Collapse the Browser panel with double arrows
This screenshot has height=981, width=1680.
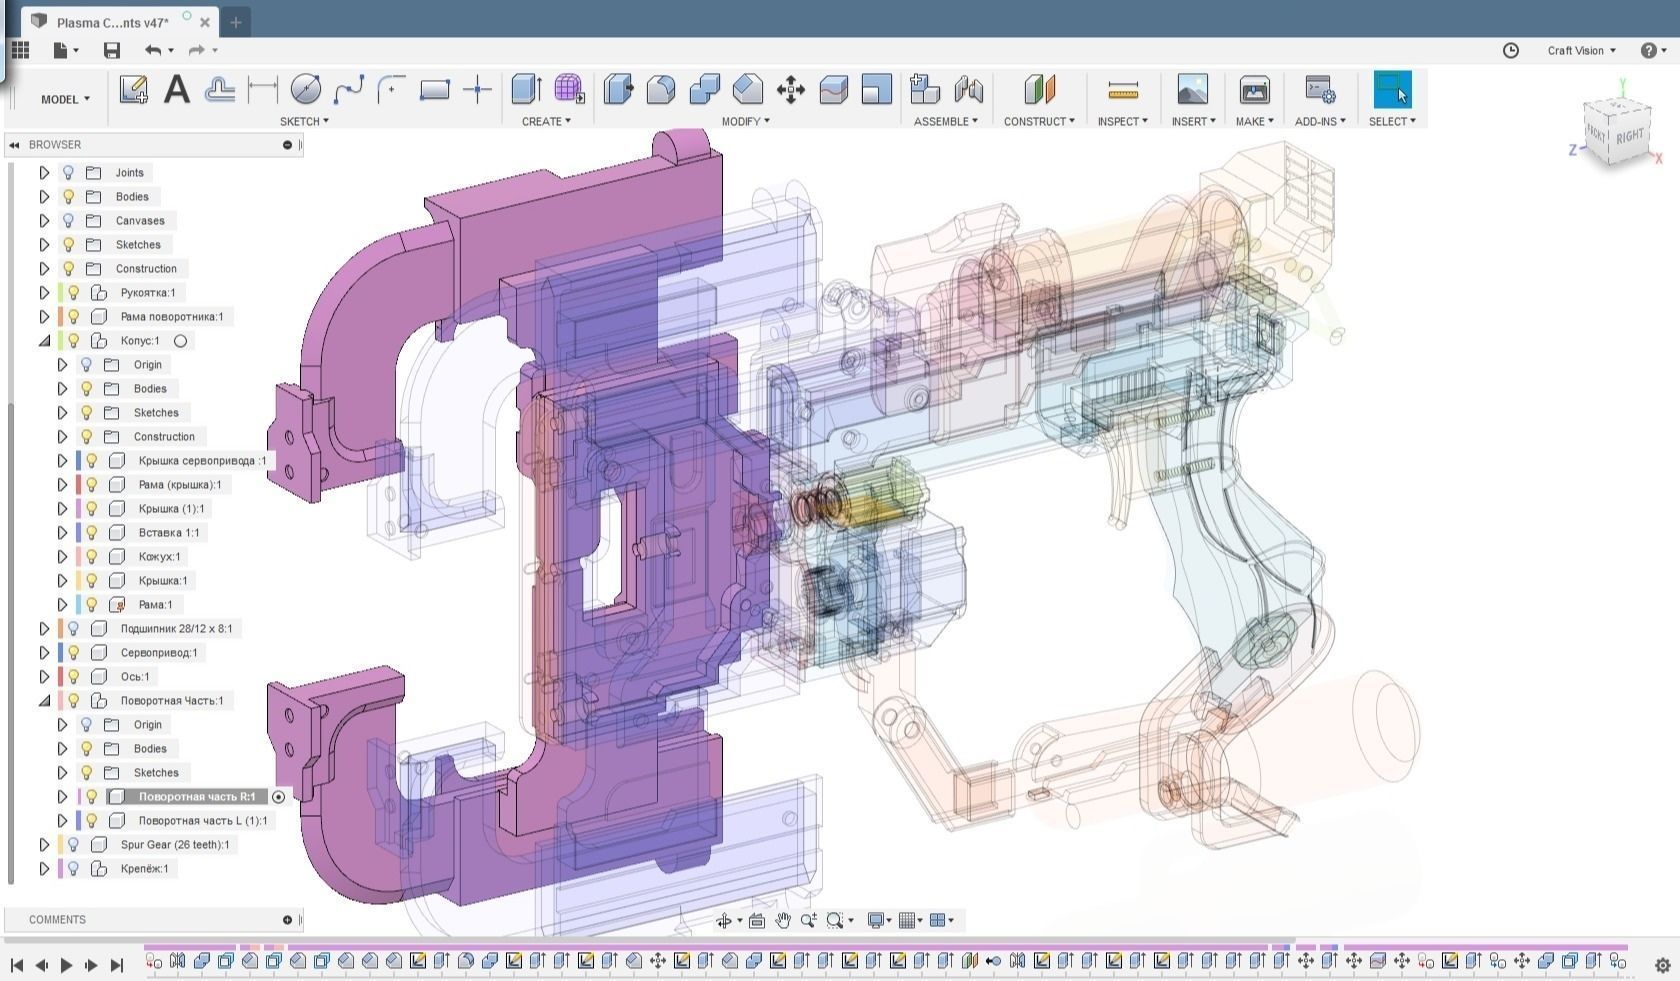coord(15,145)
